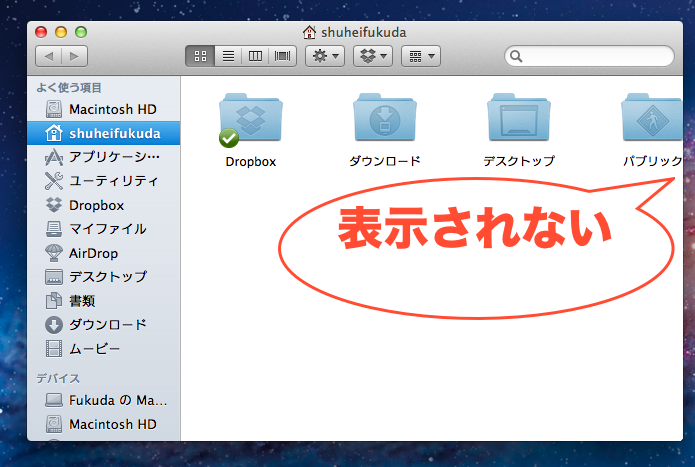Close the Finder window
The height and width of the screenshot is (467, 695).
(x=41, y=32)
